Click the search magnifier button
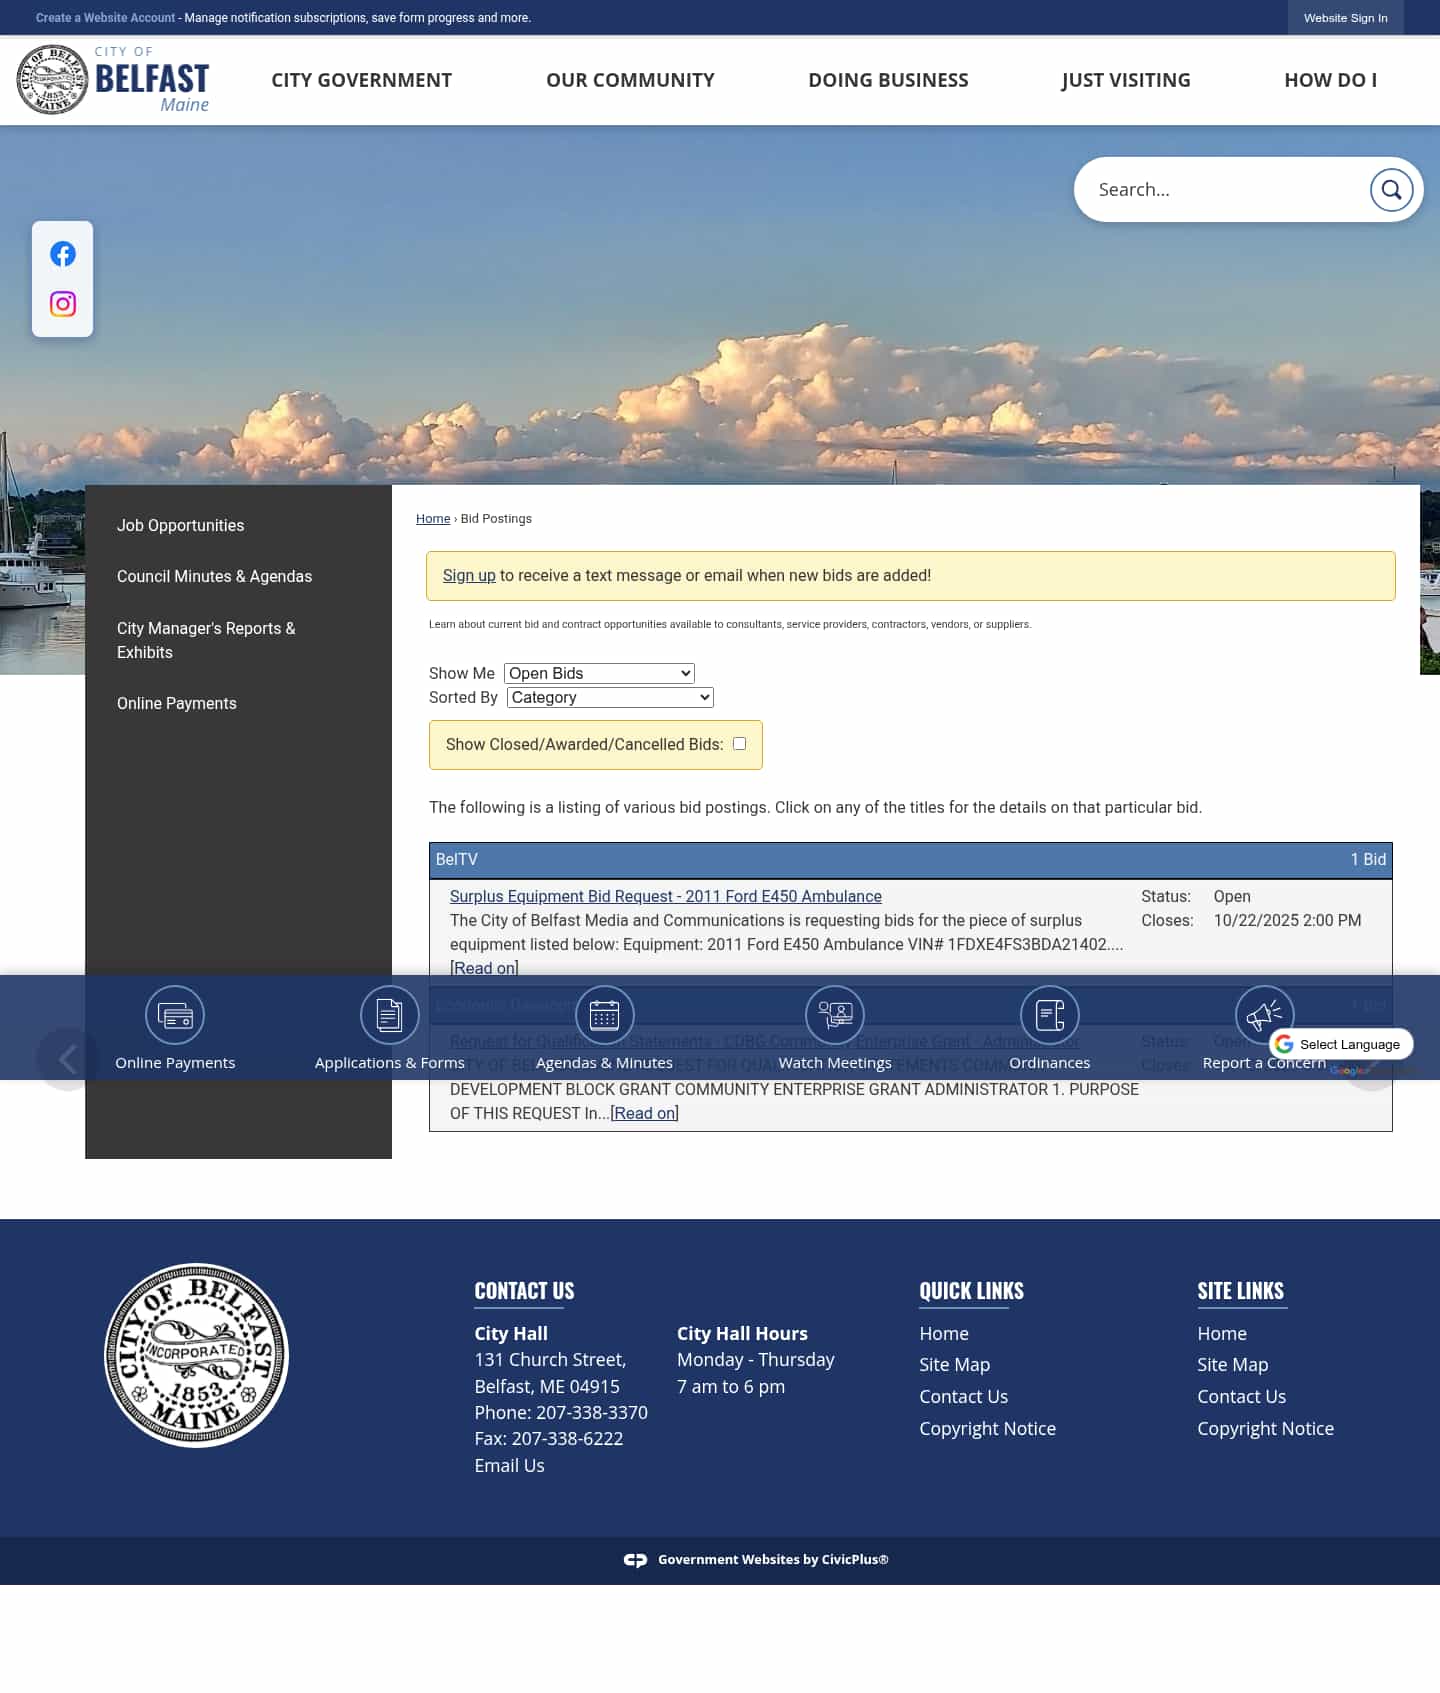 [1390, 190]
